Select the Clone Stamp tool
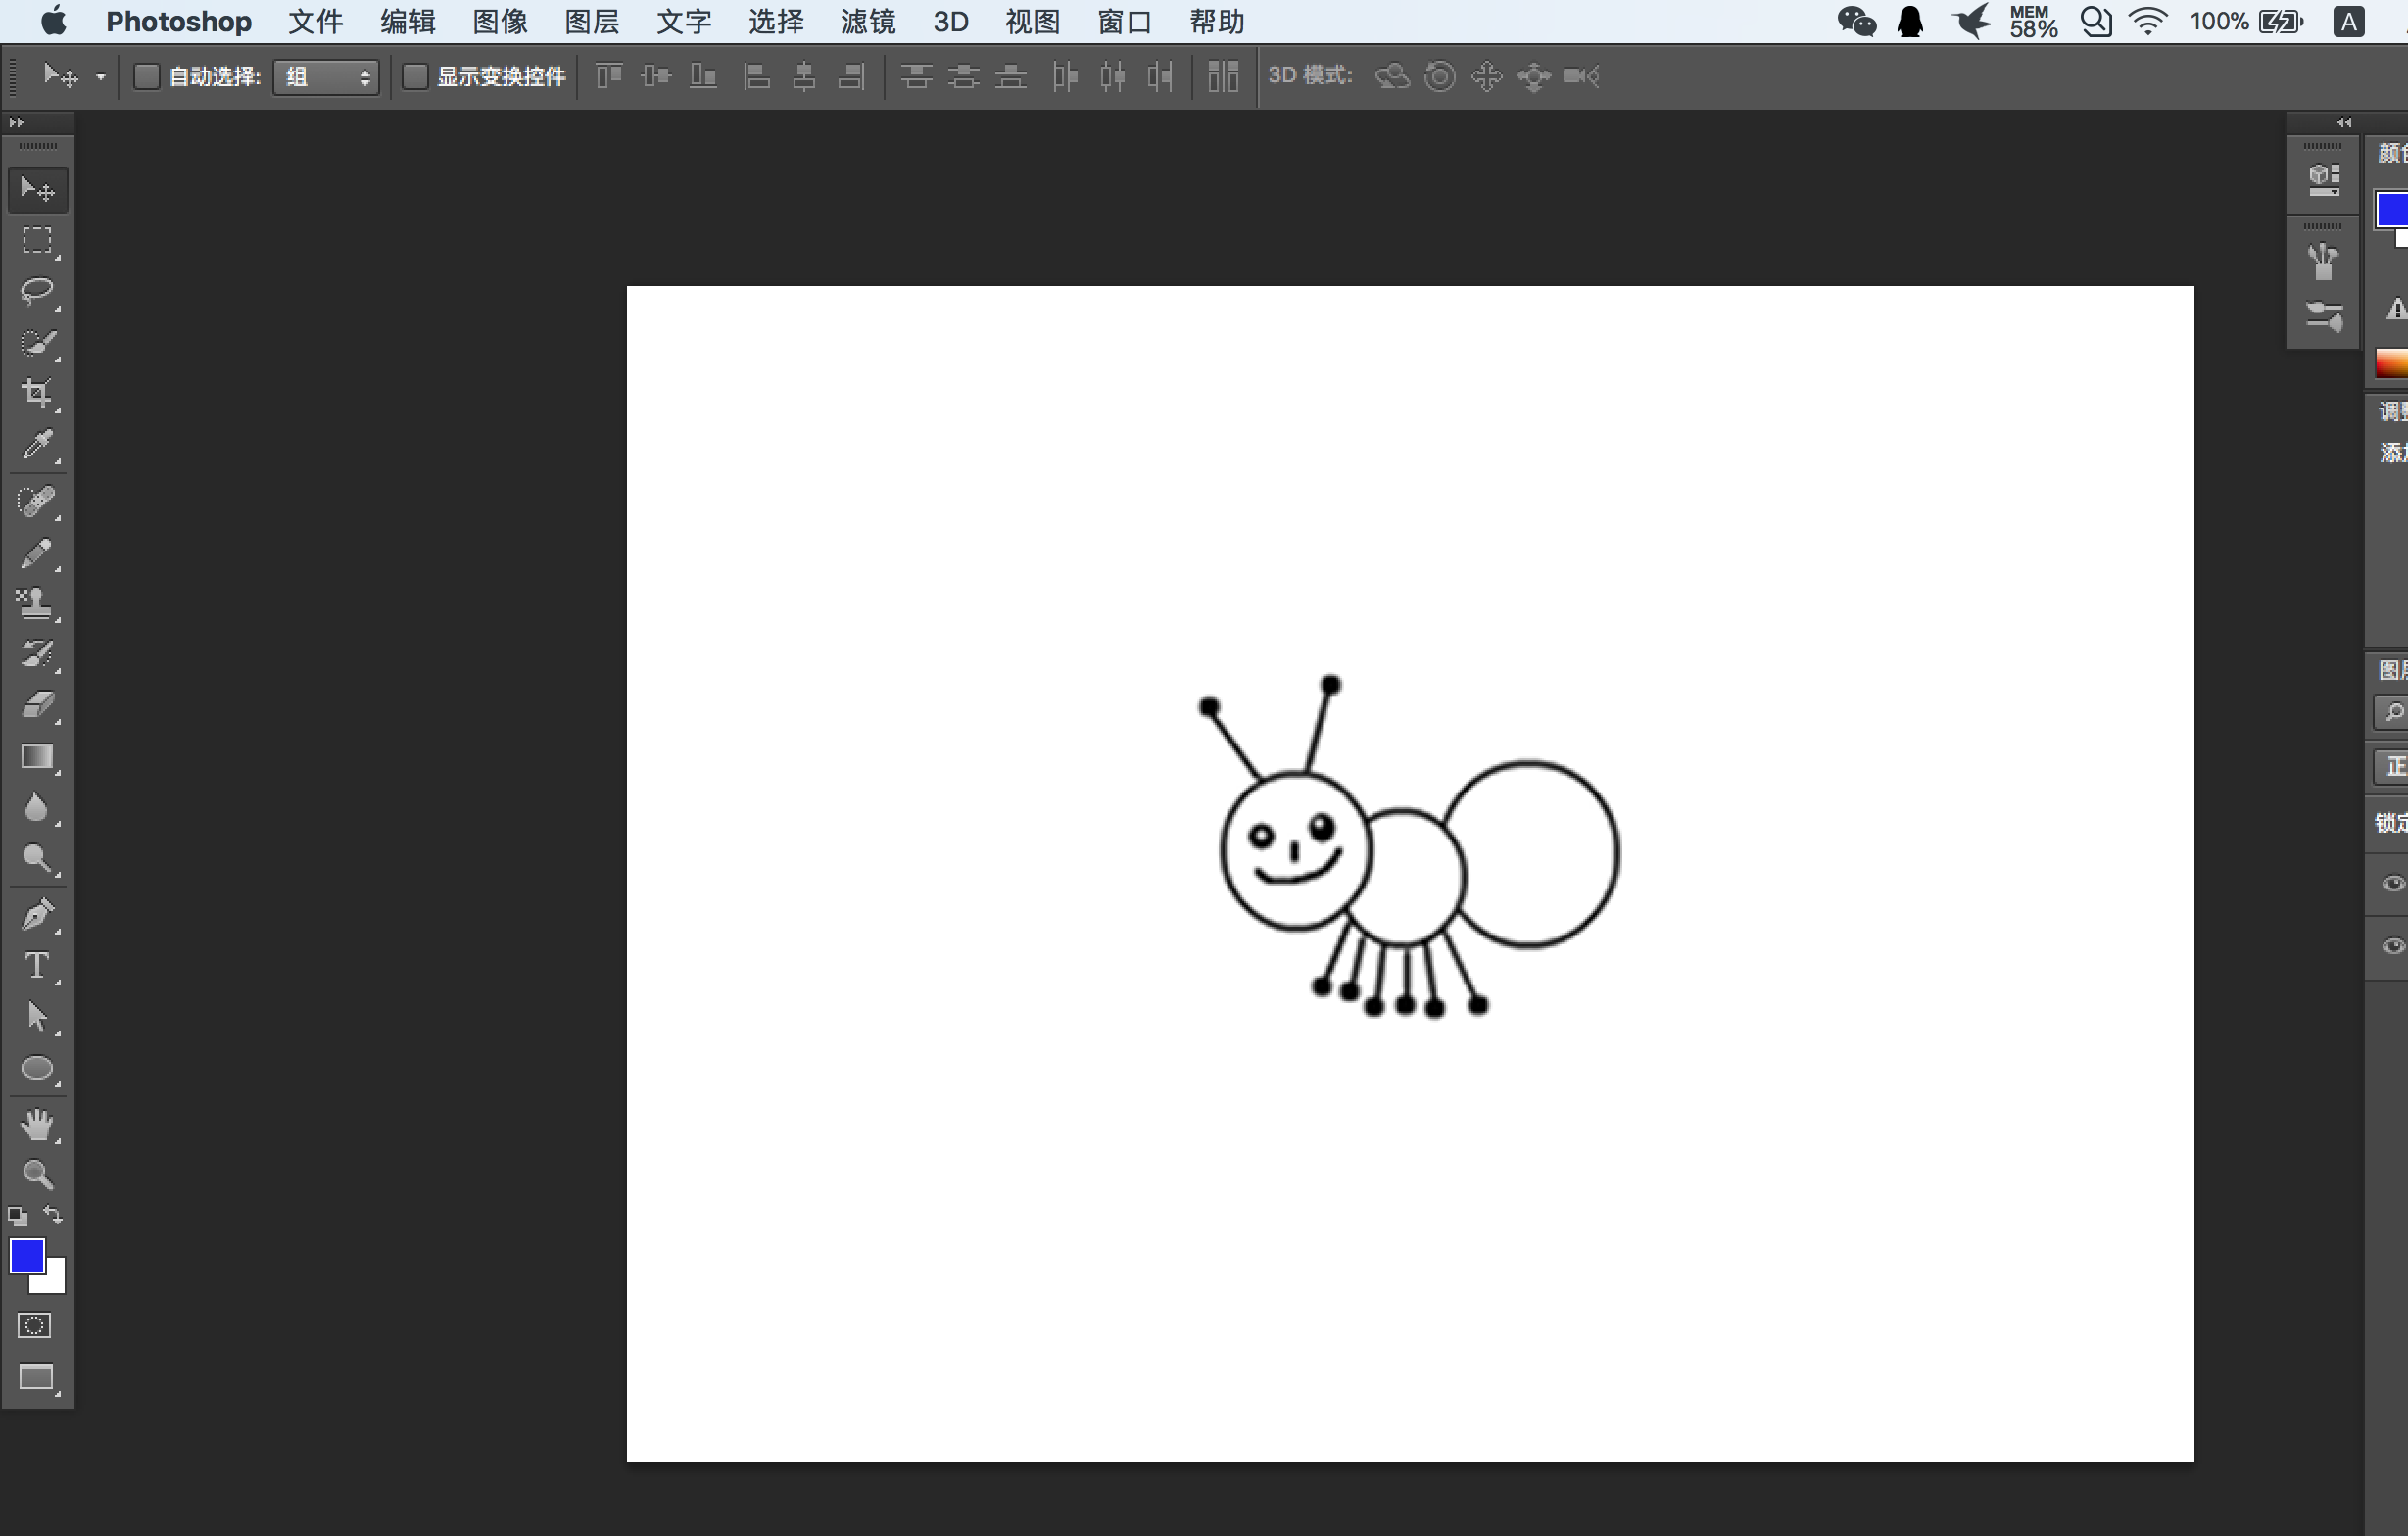 [38, 603]
